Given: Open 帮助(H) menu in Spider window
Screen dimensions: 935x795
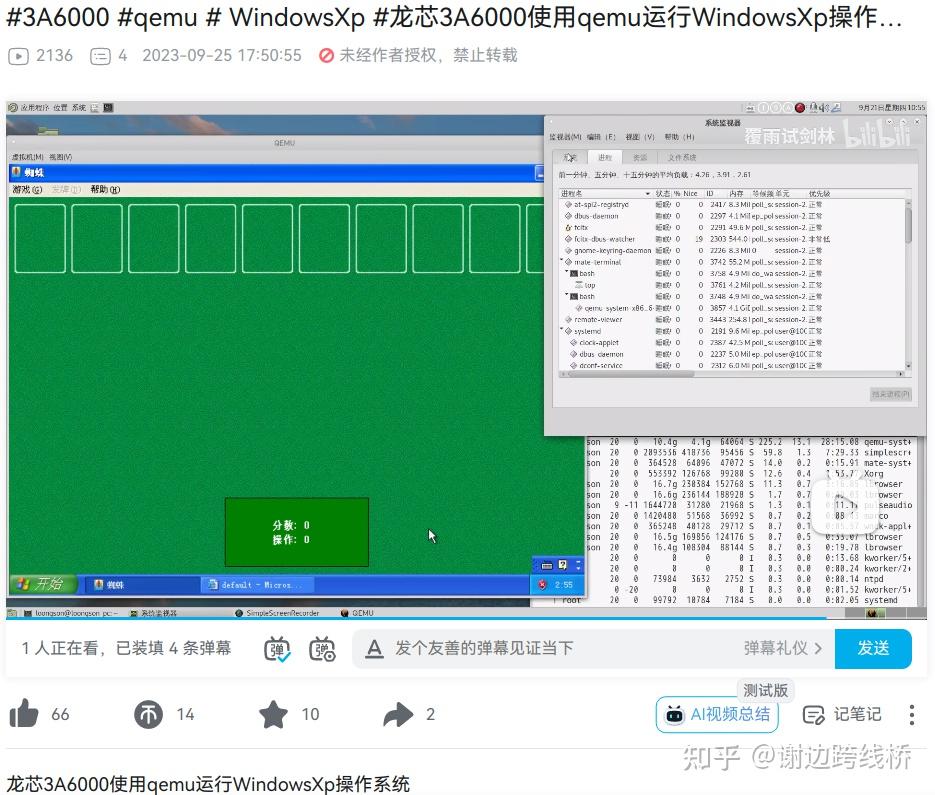Looking at the screenshot, I should (x=105, y=190).
